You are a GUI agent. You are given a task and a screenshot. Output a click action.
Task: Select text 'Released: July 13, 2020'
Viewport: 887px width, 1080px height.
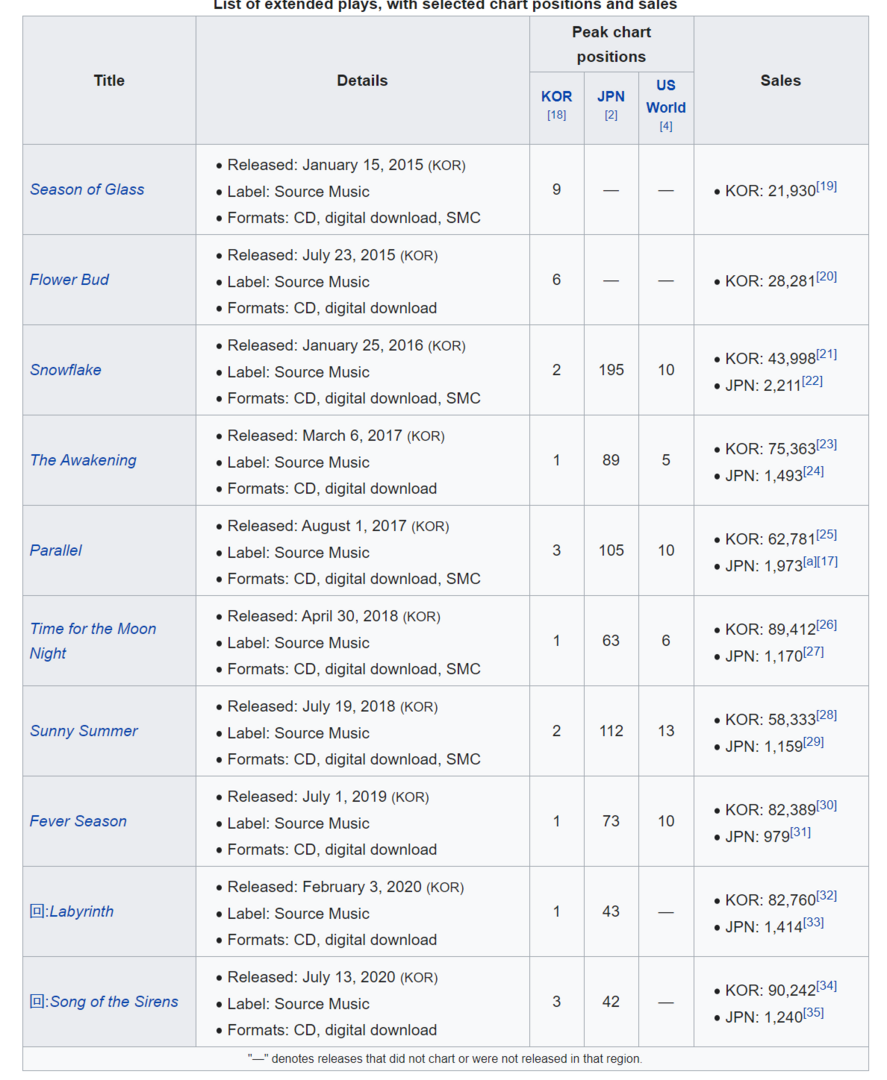(x=311, y=977)
